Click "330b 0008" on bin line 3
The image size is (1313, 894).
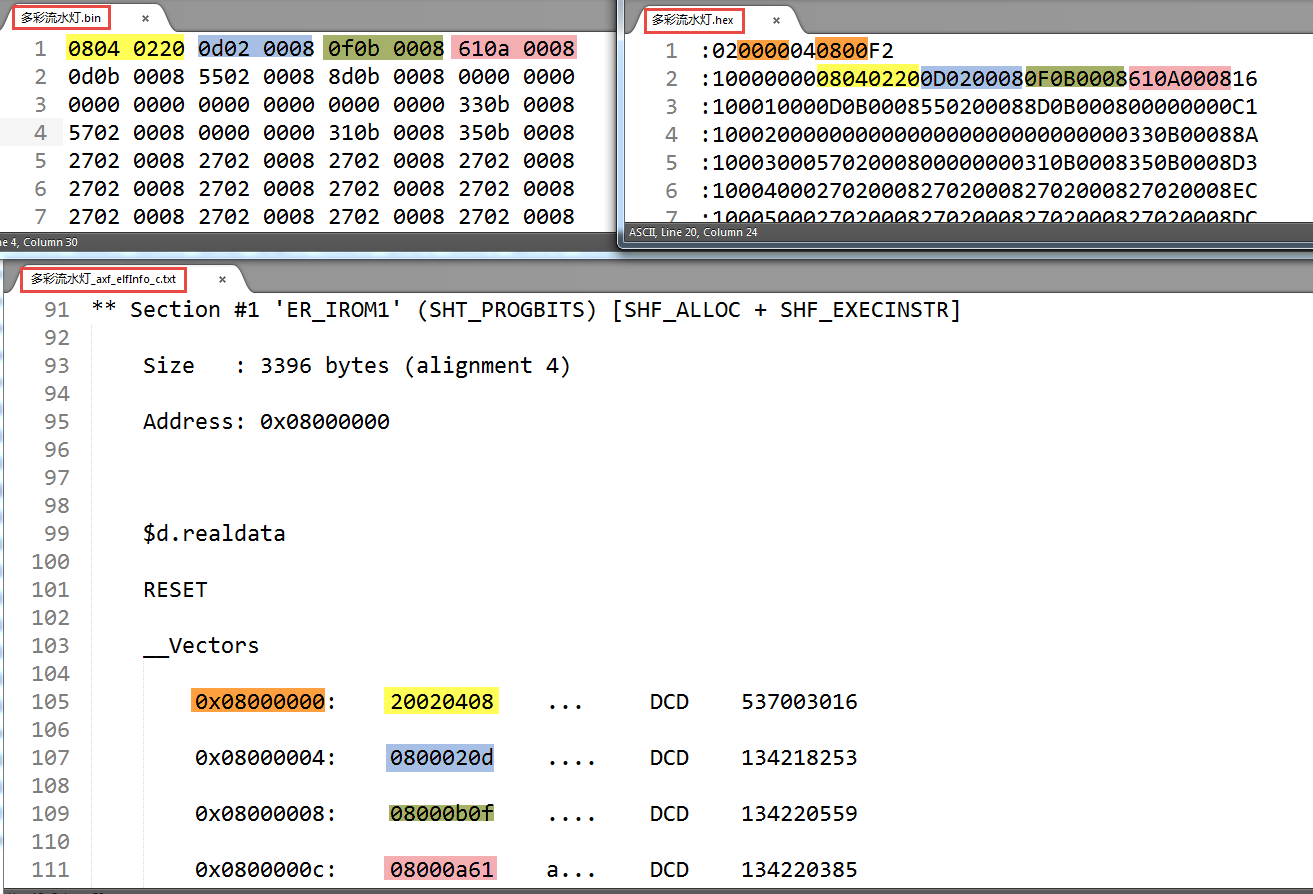click(516, 104)
